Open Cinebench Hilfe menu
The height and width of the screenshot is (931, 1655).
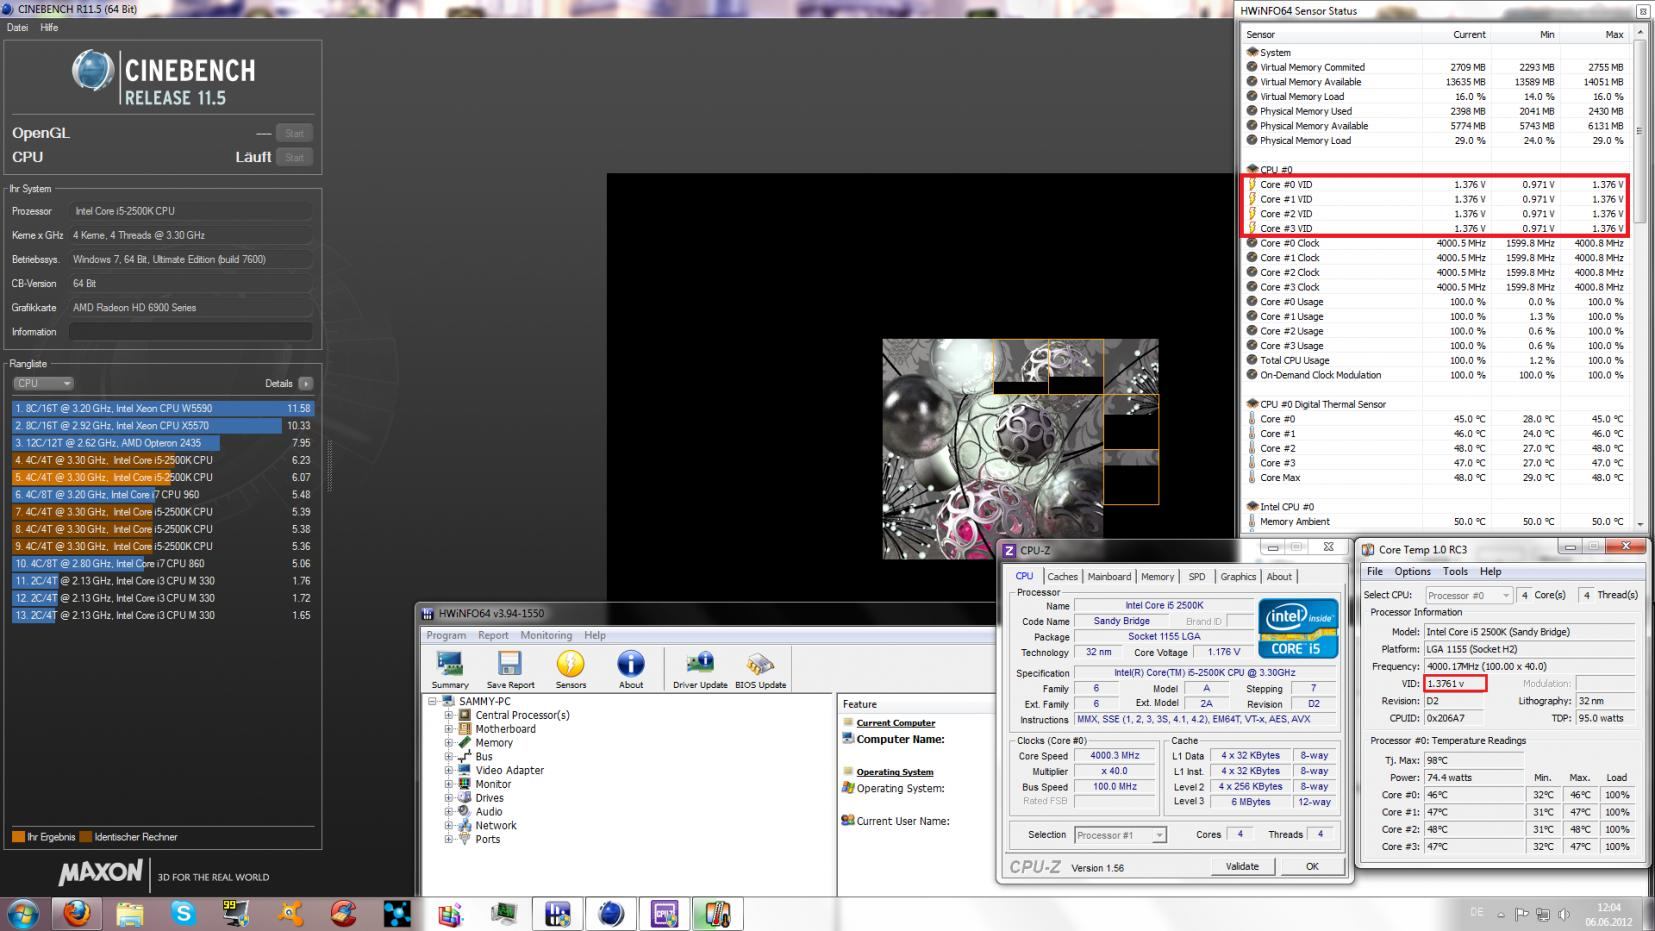click(x=49, y=28)
